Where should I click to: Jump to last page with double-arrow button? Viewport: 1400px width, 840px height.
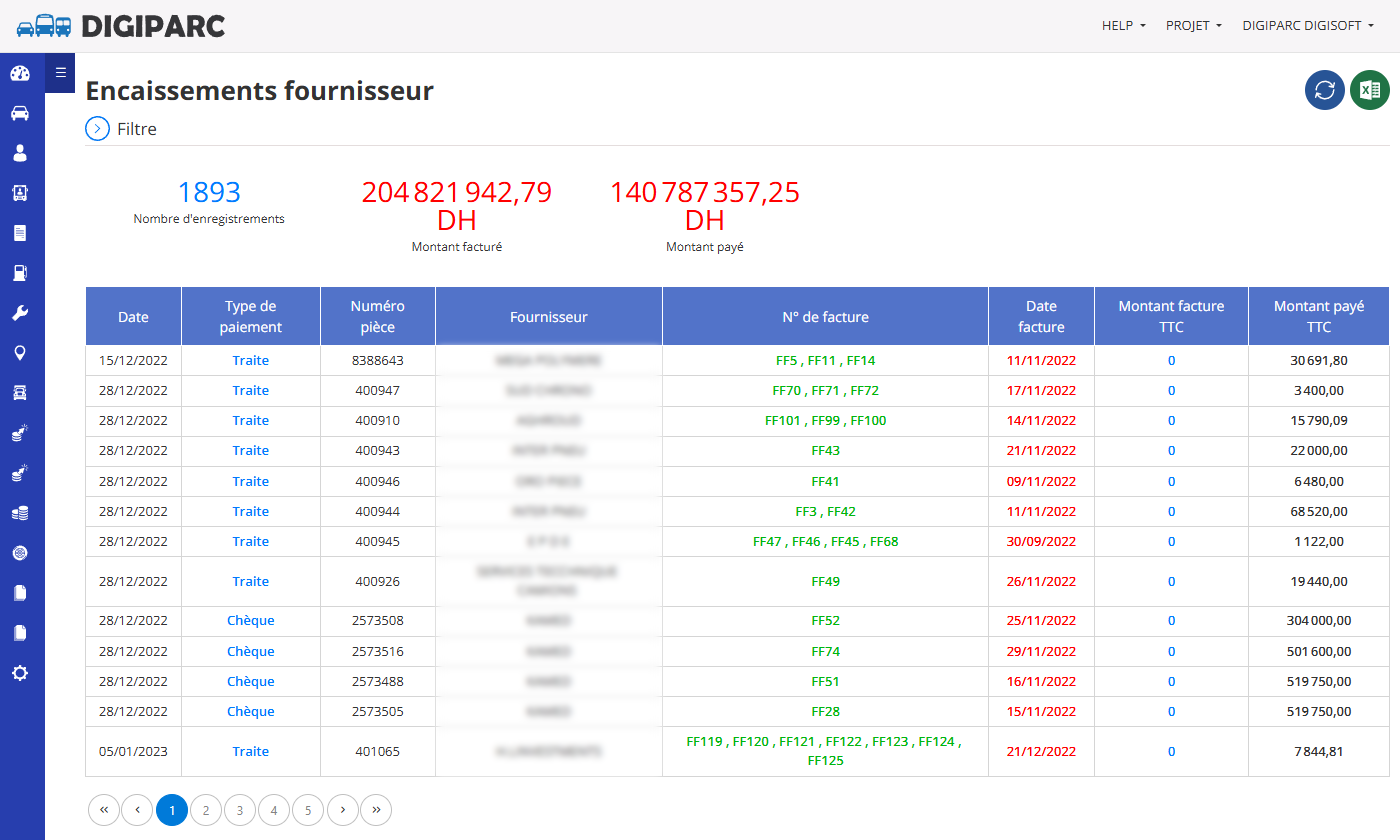[x=376, y=810]
